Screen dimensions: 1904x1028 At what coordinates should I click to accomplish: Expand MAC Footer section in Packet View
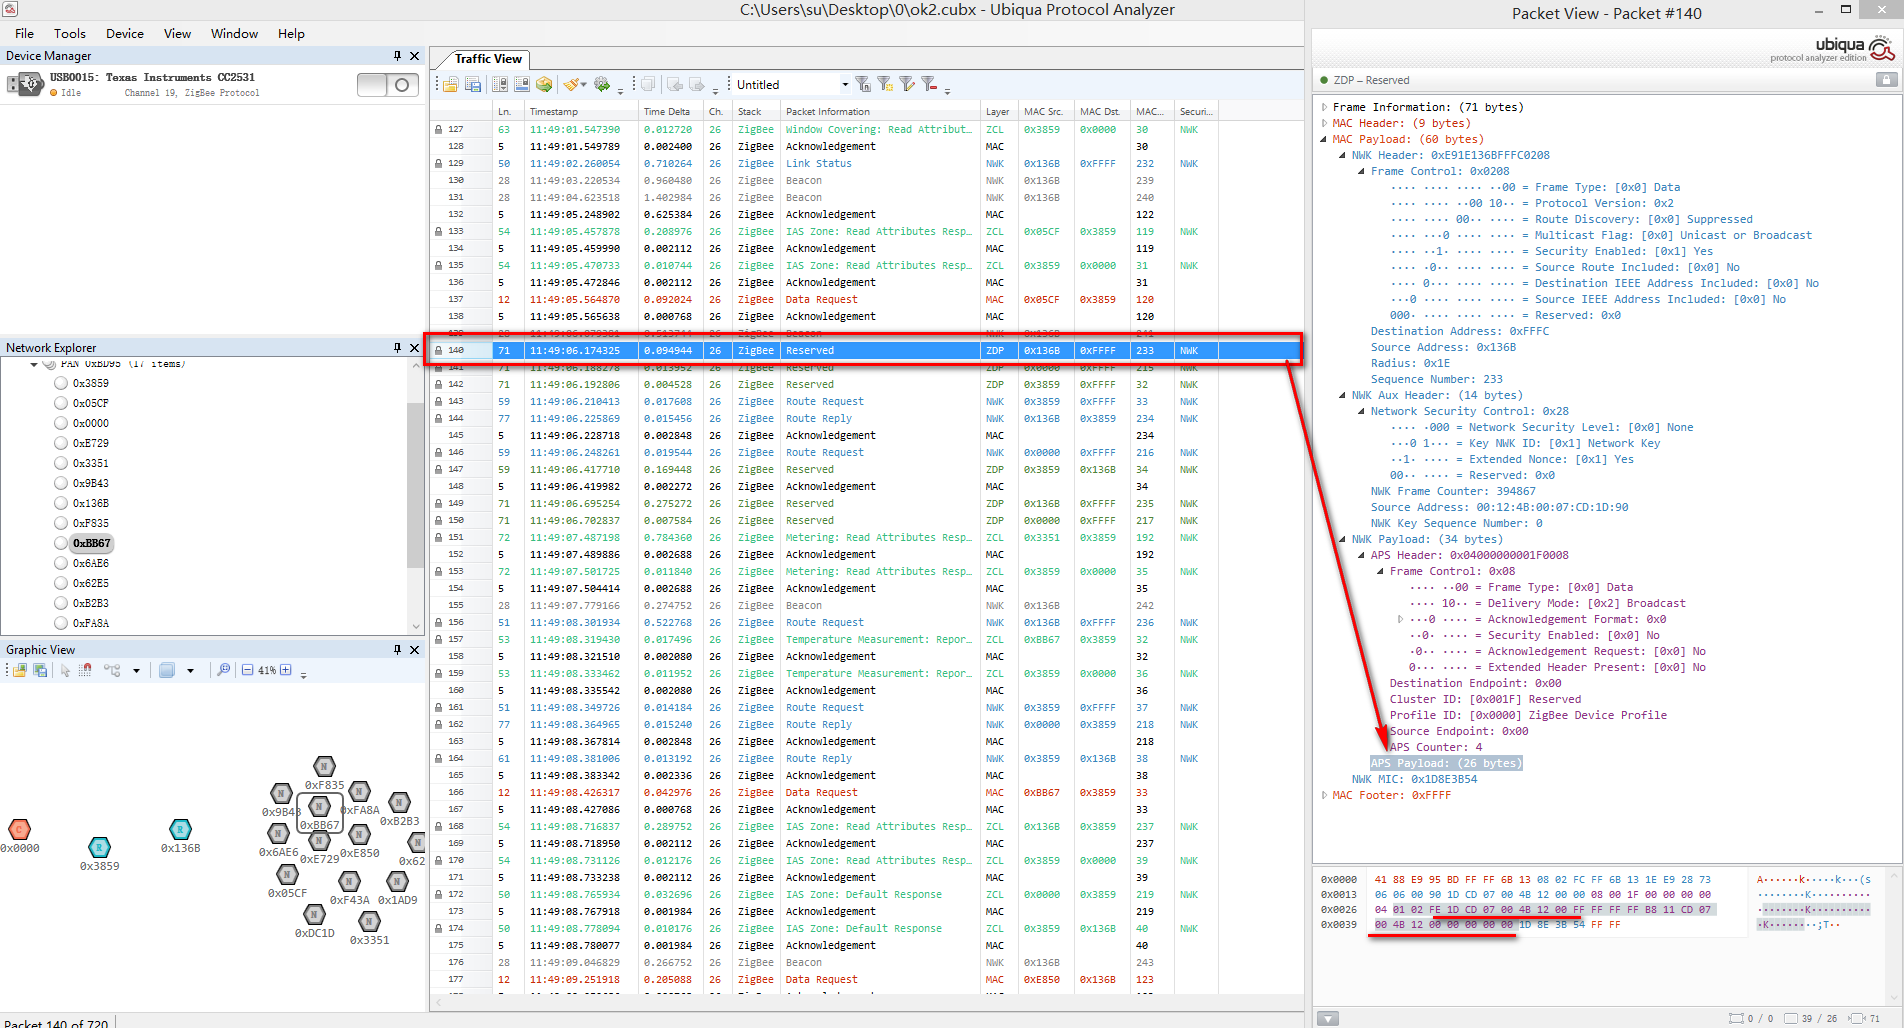pos(1324,795)
